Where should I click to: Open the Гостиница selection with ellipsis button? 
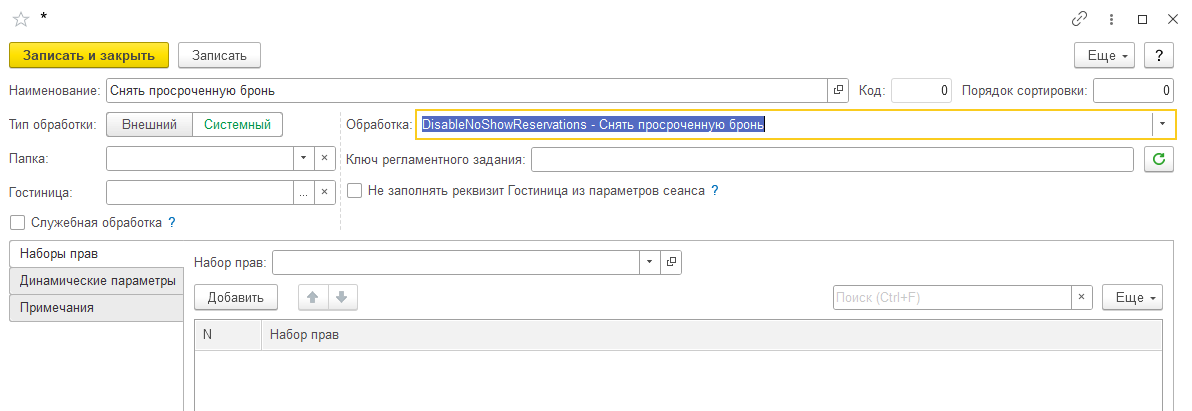[x=303, y=192]
